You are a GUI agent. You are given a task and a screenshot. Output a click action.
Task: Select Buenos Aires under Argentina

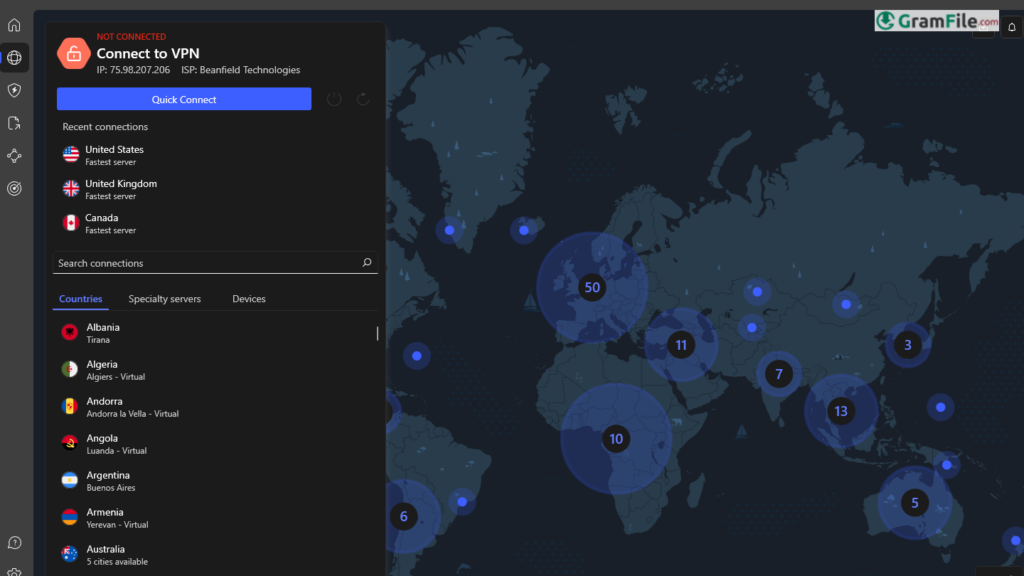(x=110, y=488)
